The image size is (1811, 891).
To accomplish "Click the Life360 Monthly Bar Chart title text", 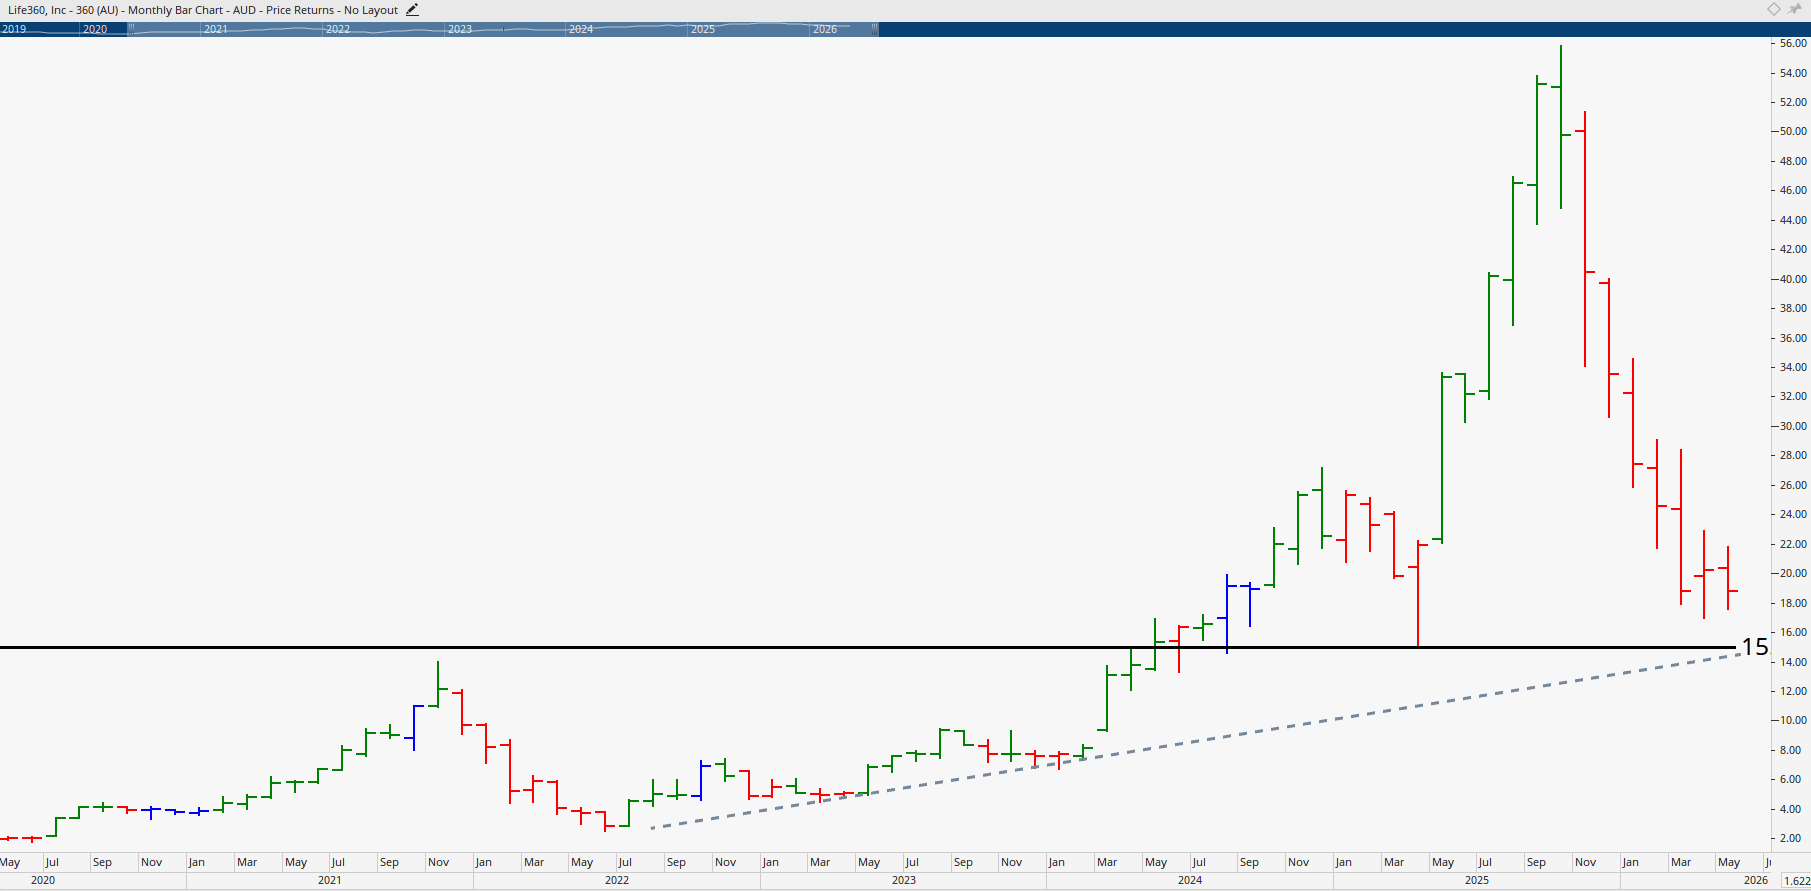I will (203, 10).
